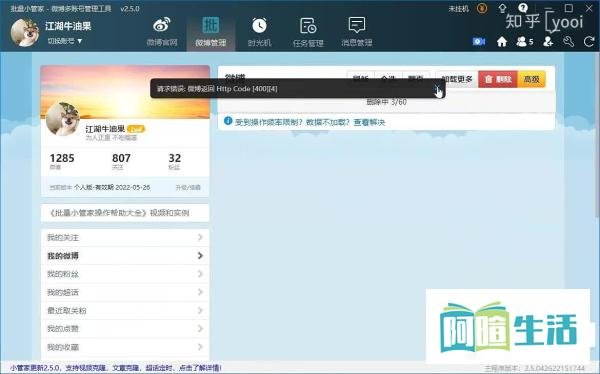
Task: Go to home via the house icon
Action: point(502,41)
